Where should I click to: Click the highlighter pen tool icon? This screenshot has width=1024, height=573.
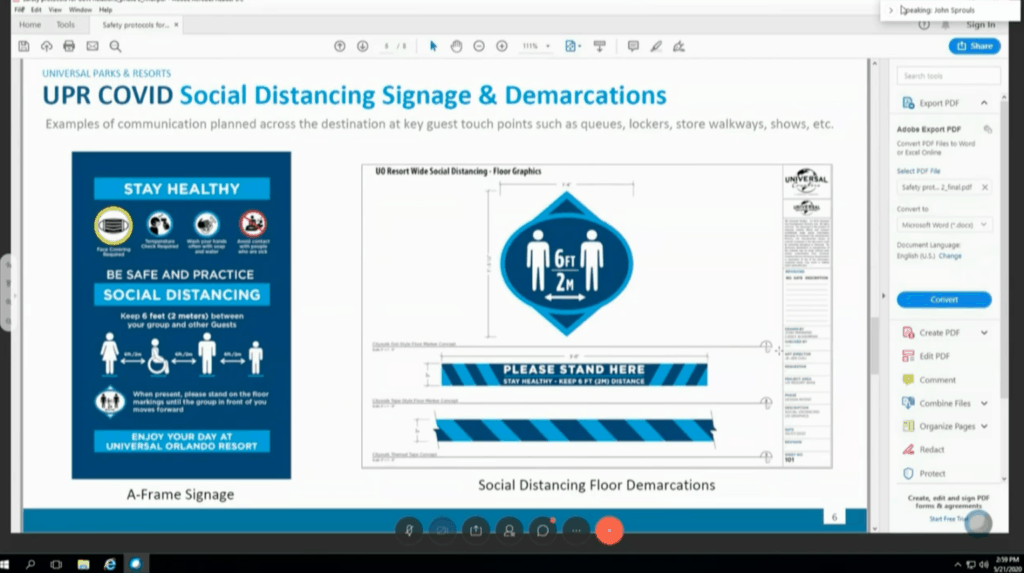656,46
